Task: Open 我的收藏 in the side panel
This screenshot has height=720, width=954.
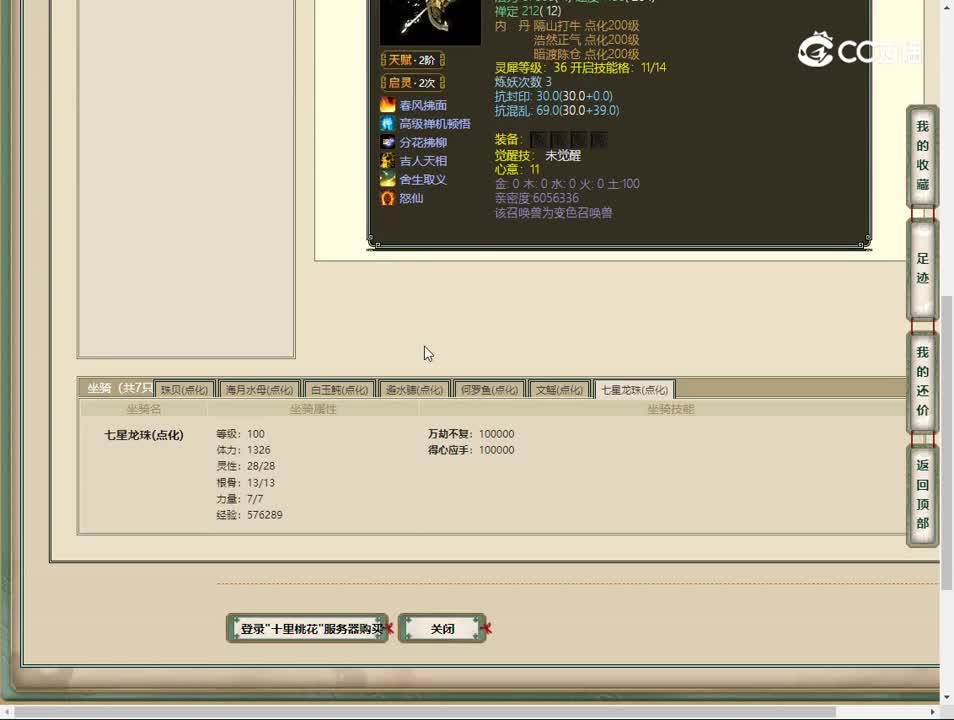Action: 922,156
